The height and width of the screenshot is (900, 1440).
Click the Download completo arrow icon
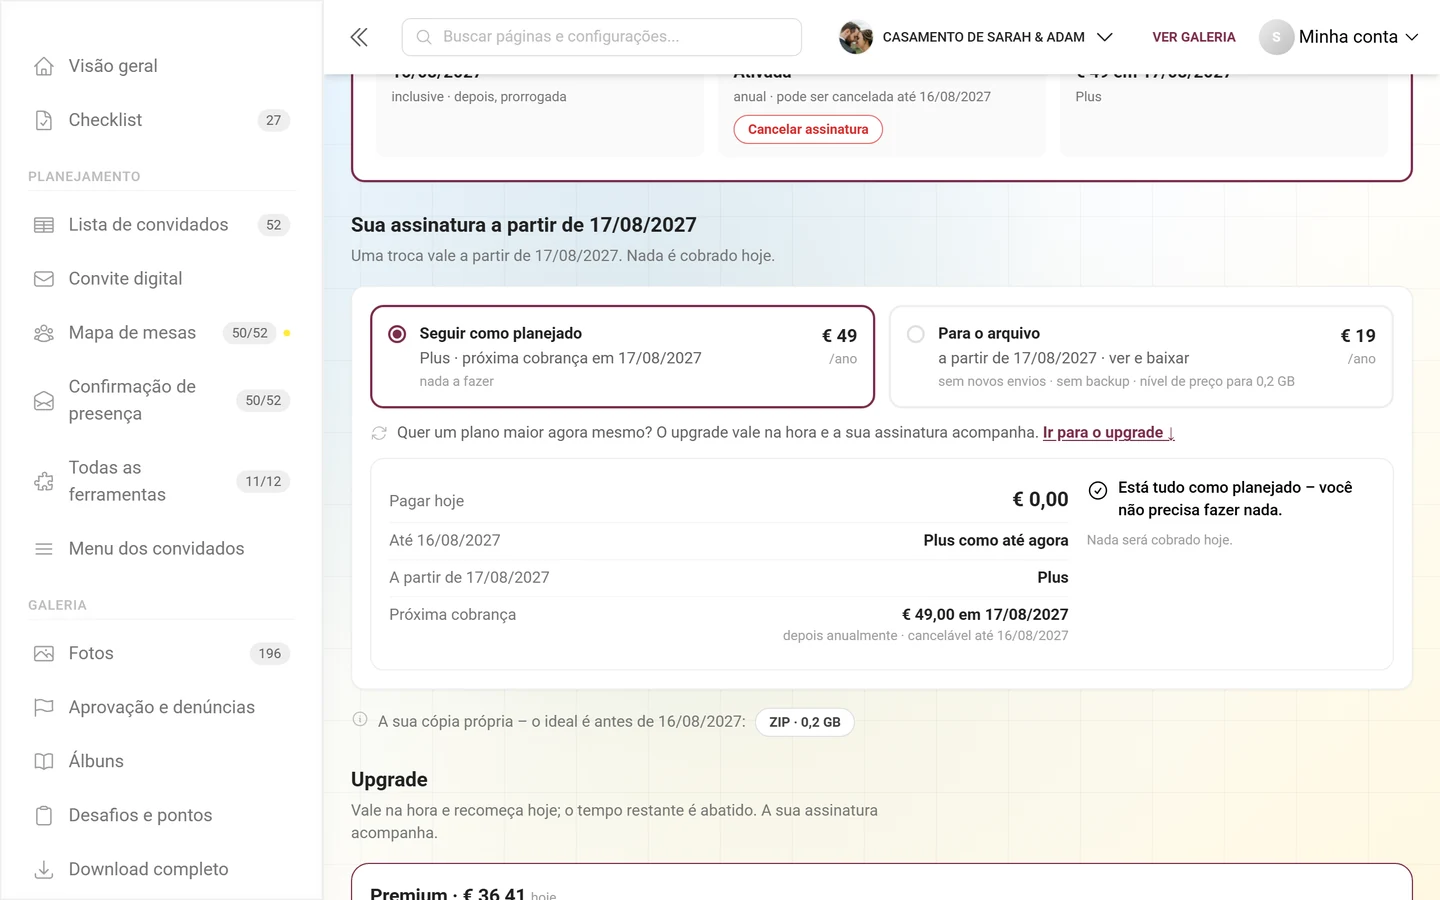coord(44,870)
